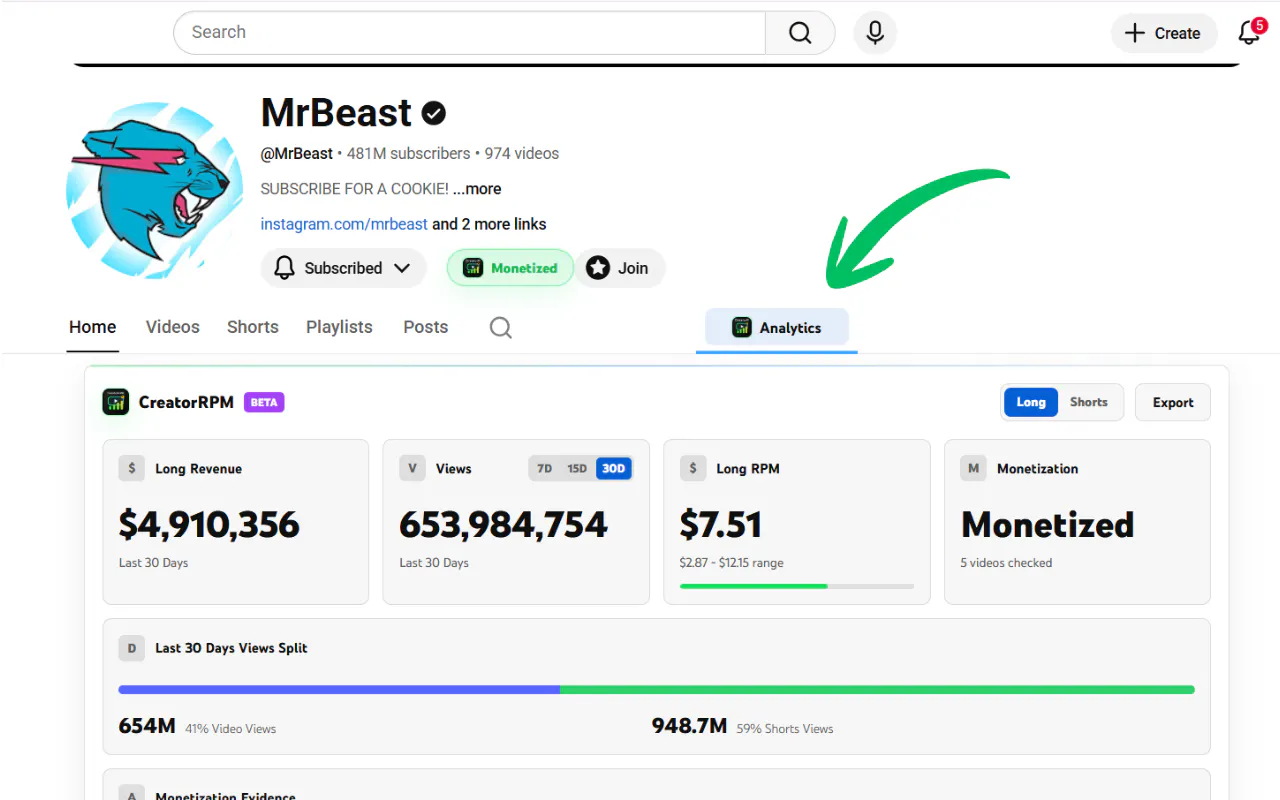1280x800 pixels.
Task: Click the '$2.87 - $12.15 range' text
Action: pos(732,563)
